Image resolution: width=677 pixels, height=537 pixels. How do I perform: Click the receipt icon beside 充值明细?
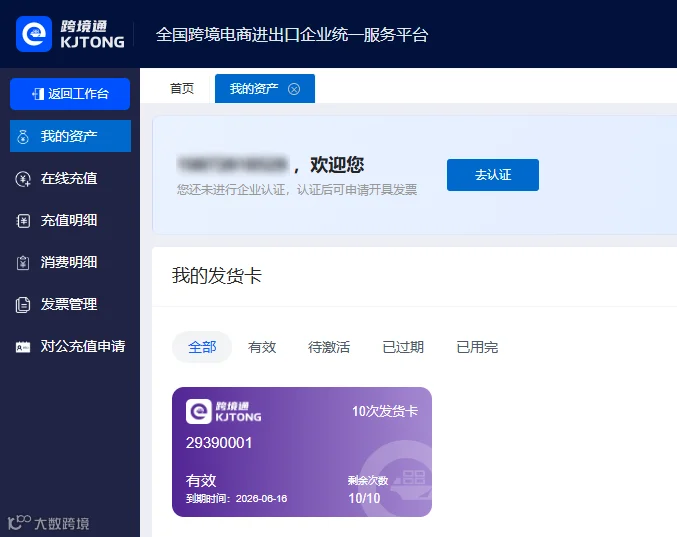[x=23, y=221]
